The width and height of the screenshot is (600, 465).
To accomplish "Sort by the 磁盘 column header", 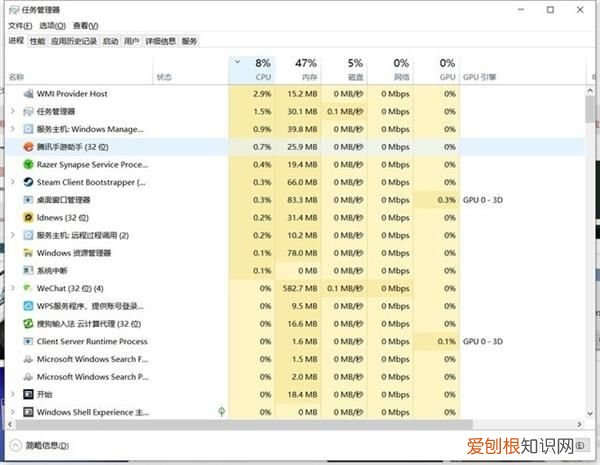I will coord(344,70).
